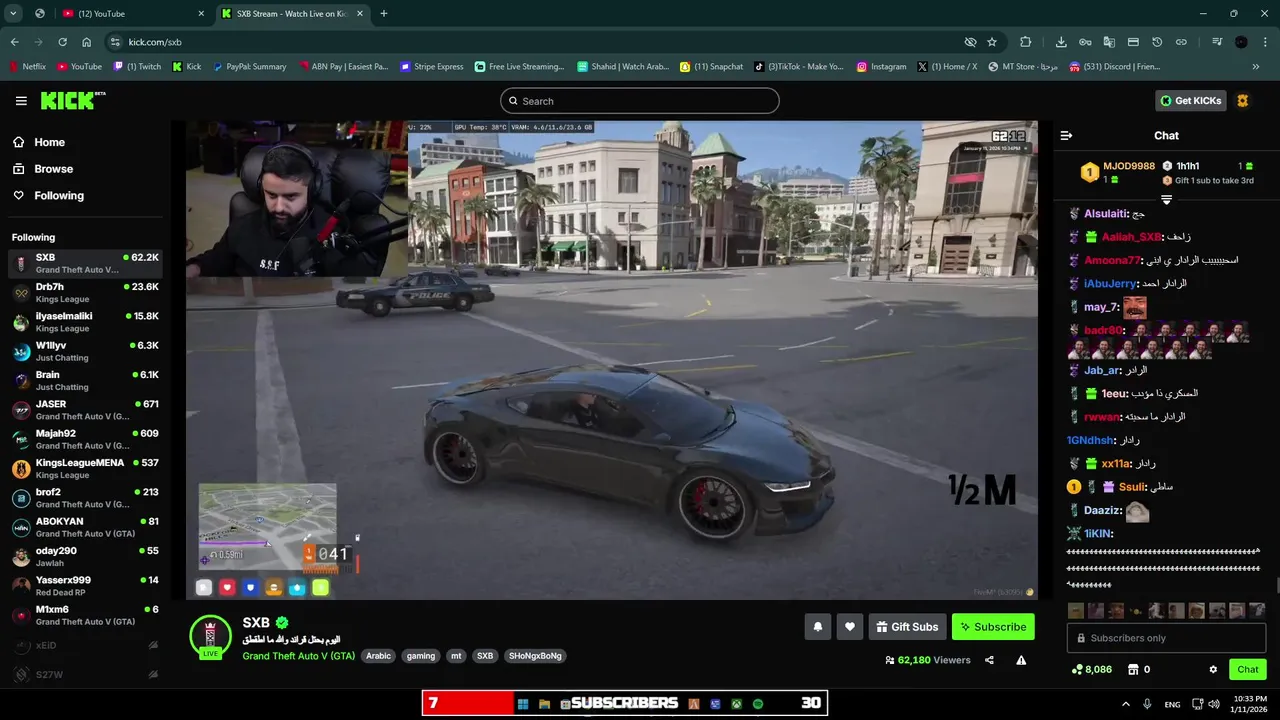Open Drb7h channel in Following list
The width and height of the screenshot is (1280, 720).
85,293
